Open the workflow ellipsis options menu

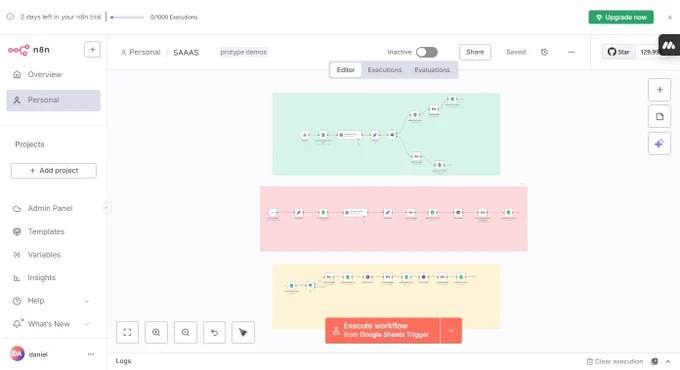click(571, 52)
